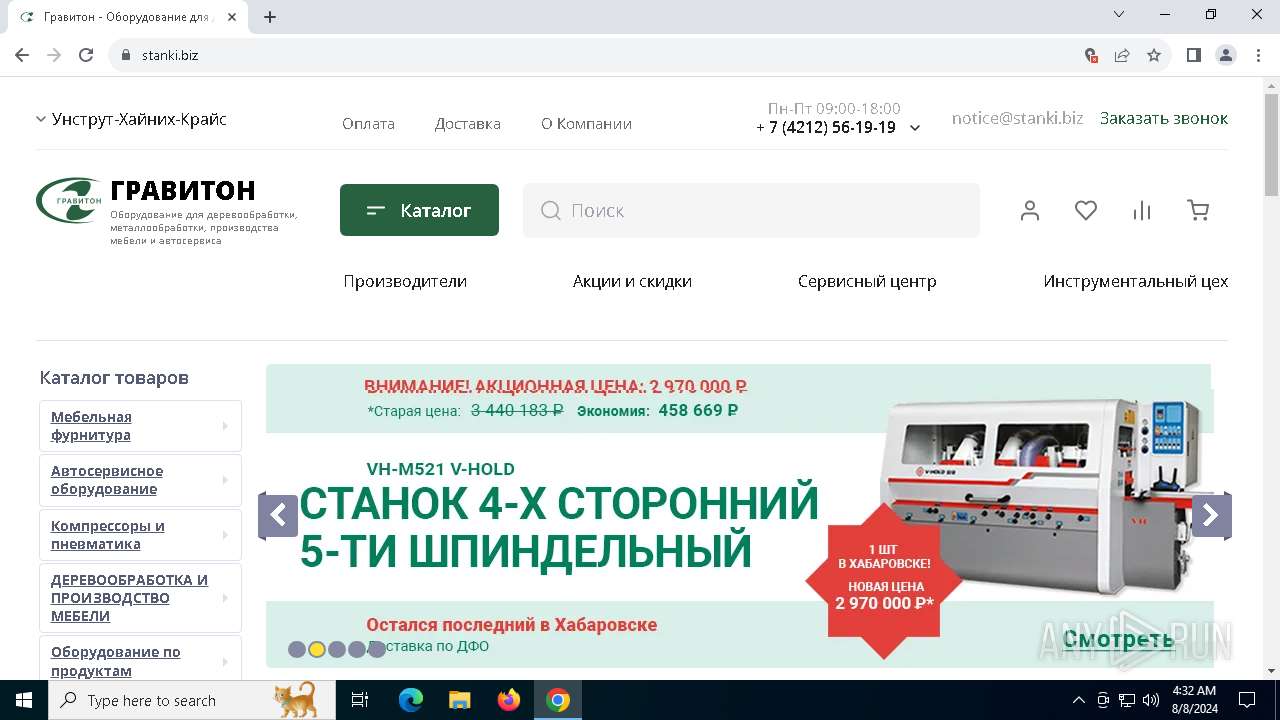Open the product comparison bars icon

[x=1142, y=210]
